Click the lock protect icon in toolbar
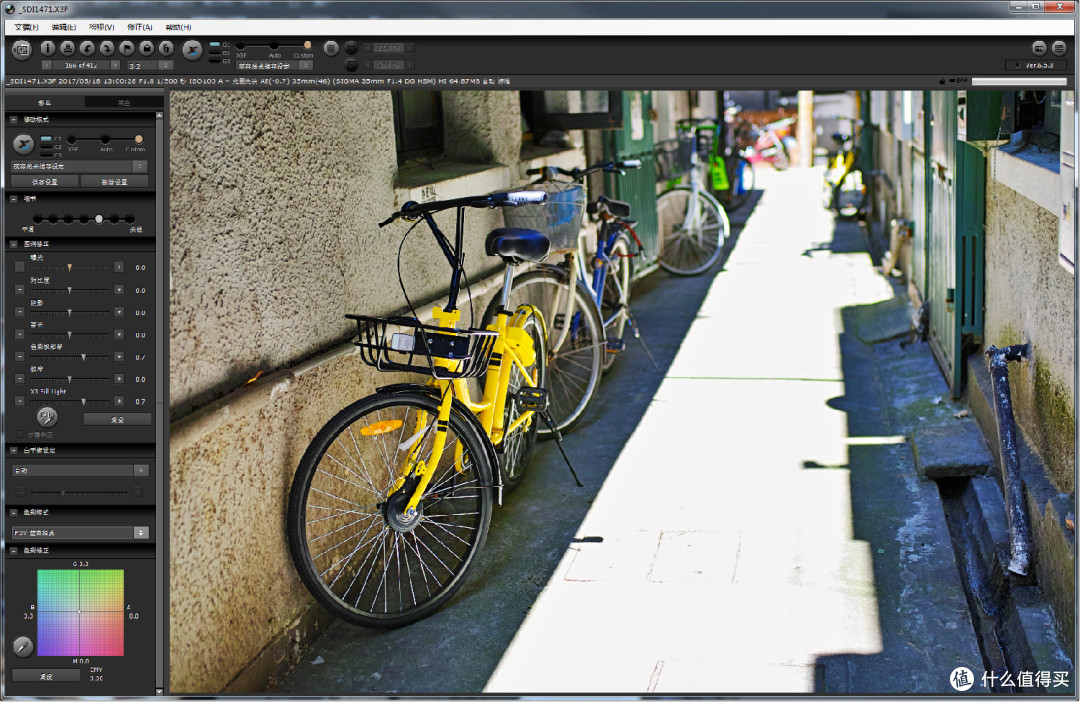1080x702 pixels. click(x=147, y=48)
